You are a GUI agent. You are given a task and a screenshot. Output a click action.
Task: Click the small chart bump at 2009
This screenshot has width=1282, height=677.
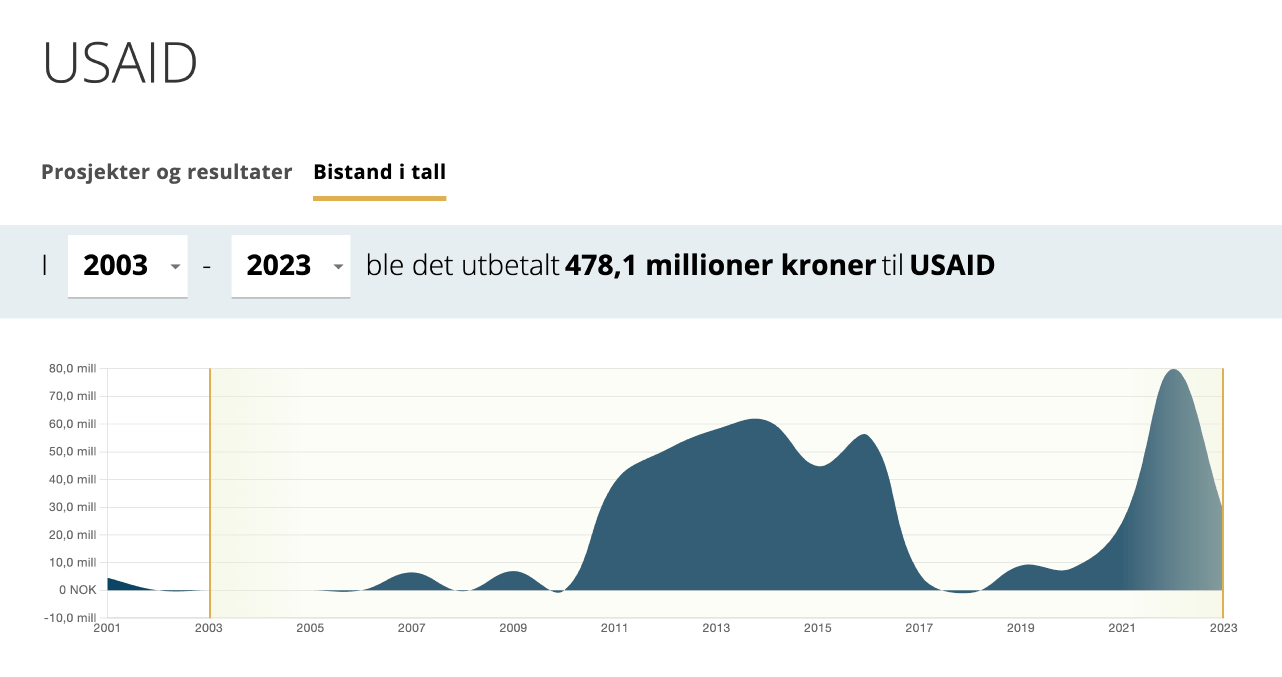(513, 578)
